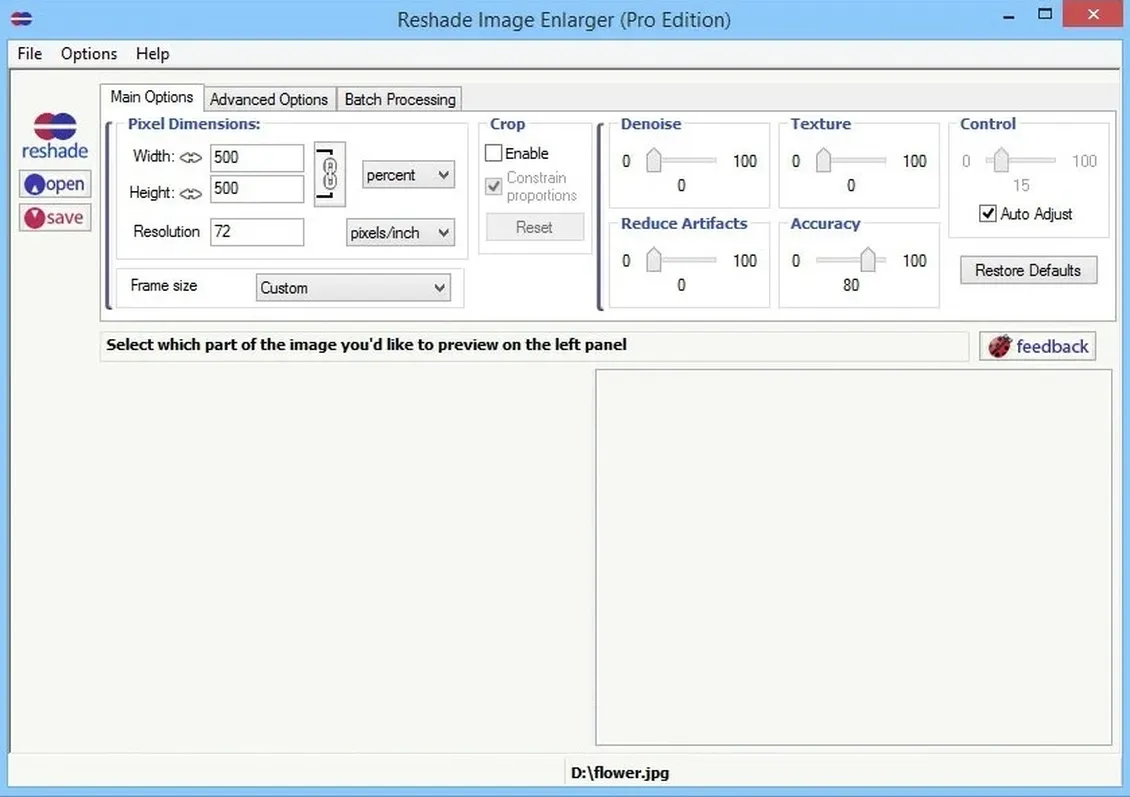The width and height of the screenshot is (1130, 797).
Task: Minimize the Reshade window
Action: (1009, 16)
